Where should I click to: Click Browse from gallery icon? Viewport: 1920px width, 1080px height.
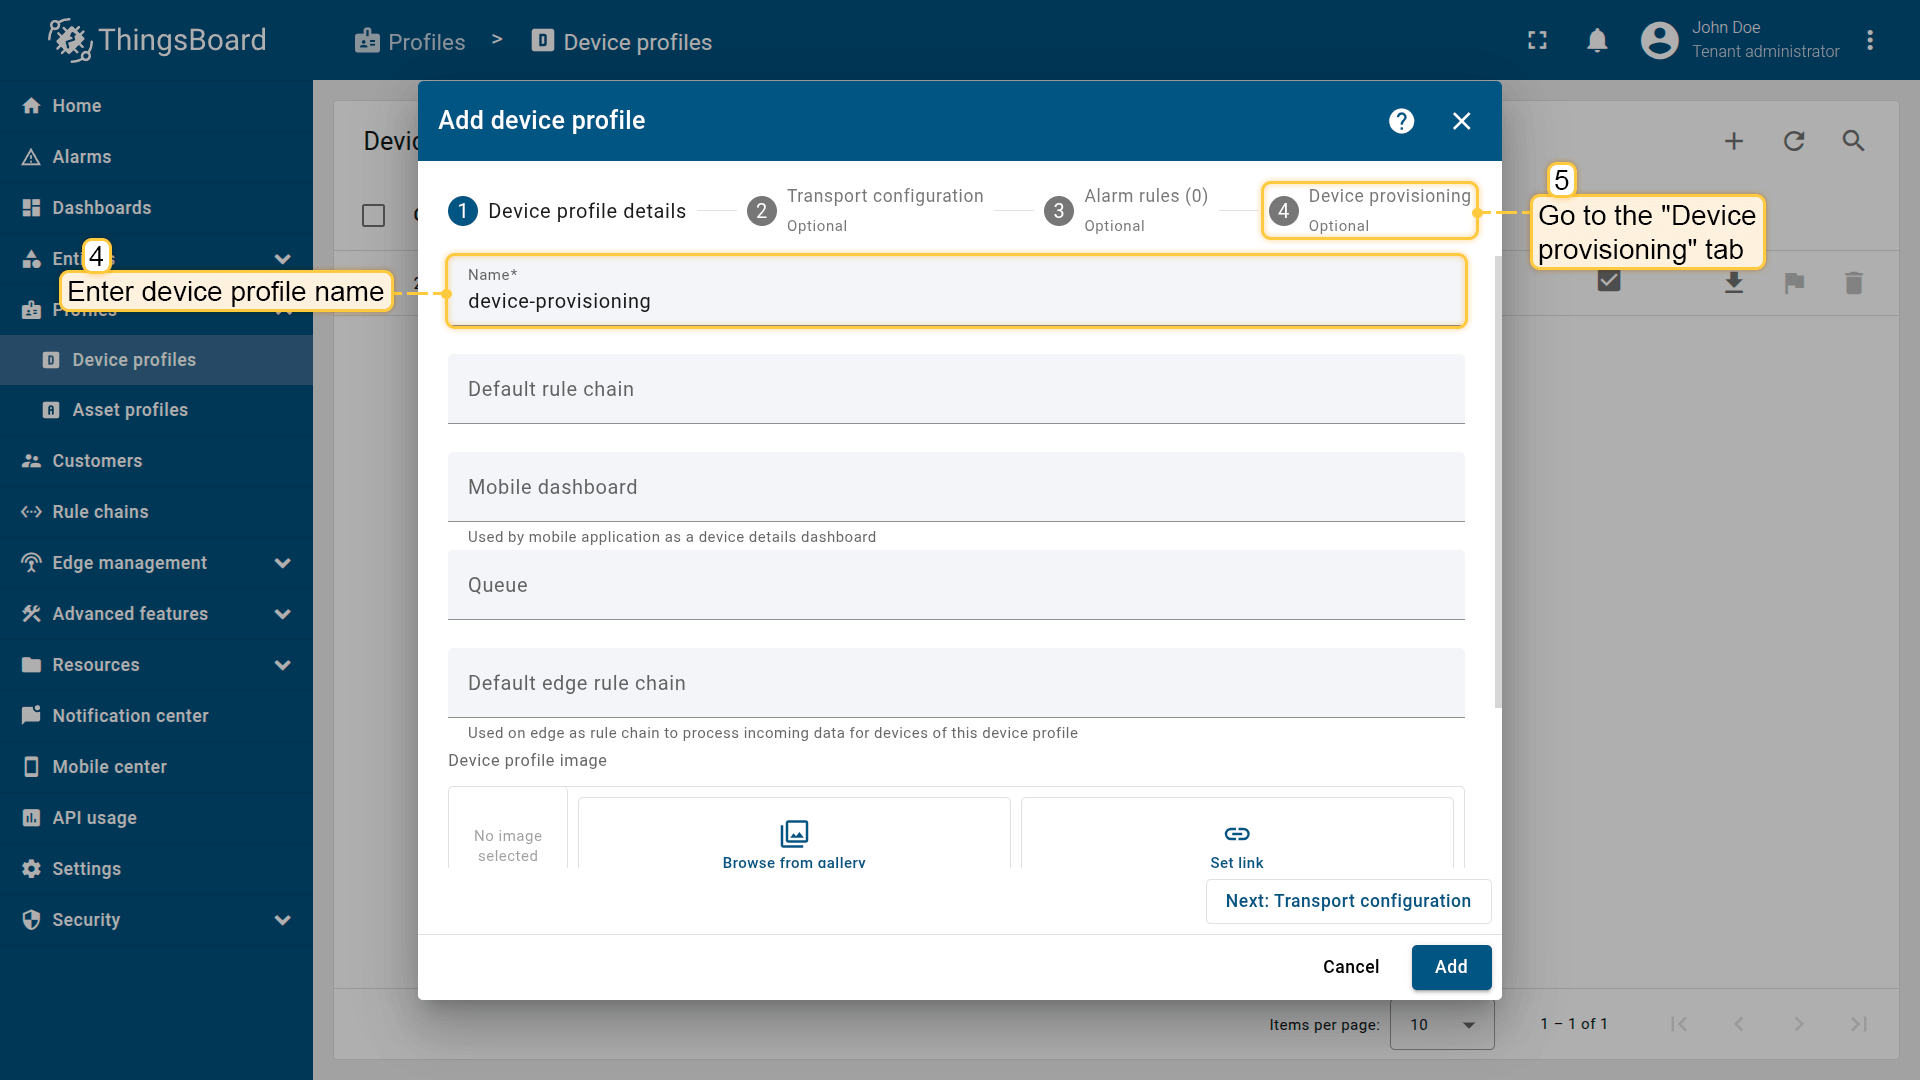(794, 833)
